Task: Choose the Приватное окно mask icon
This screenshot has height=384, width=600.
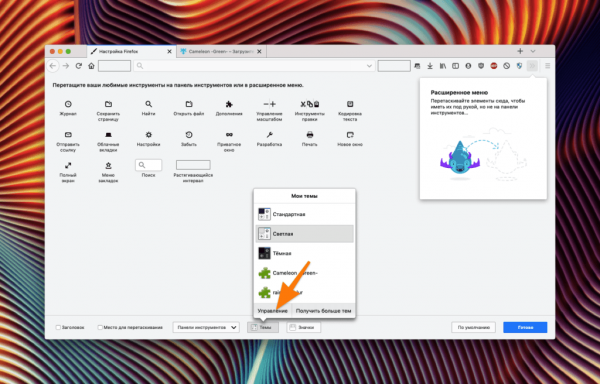Action: [229, 135]
